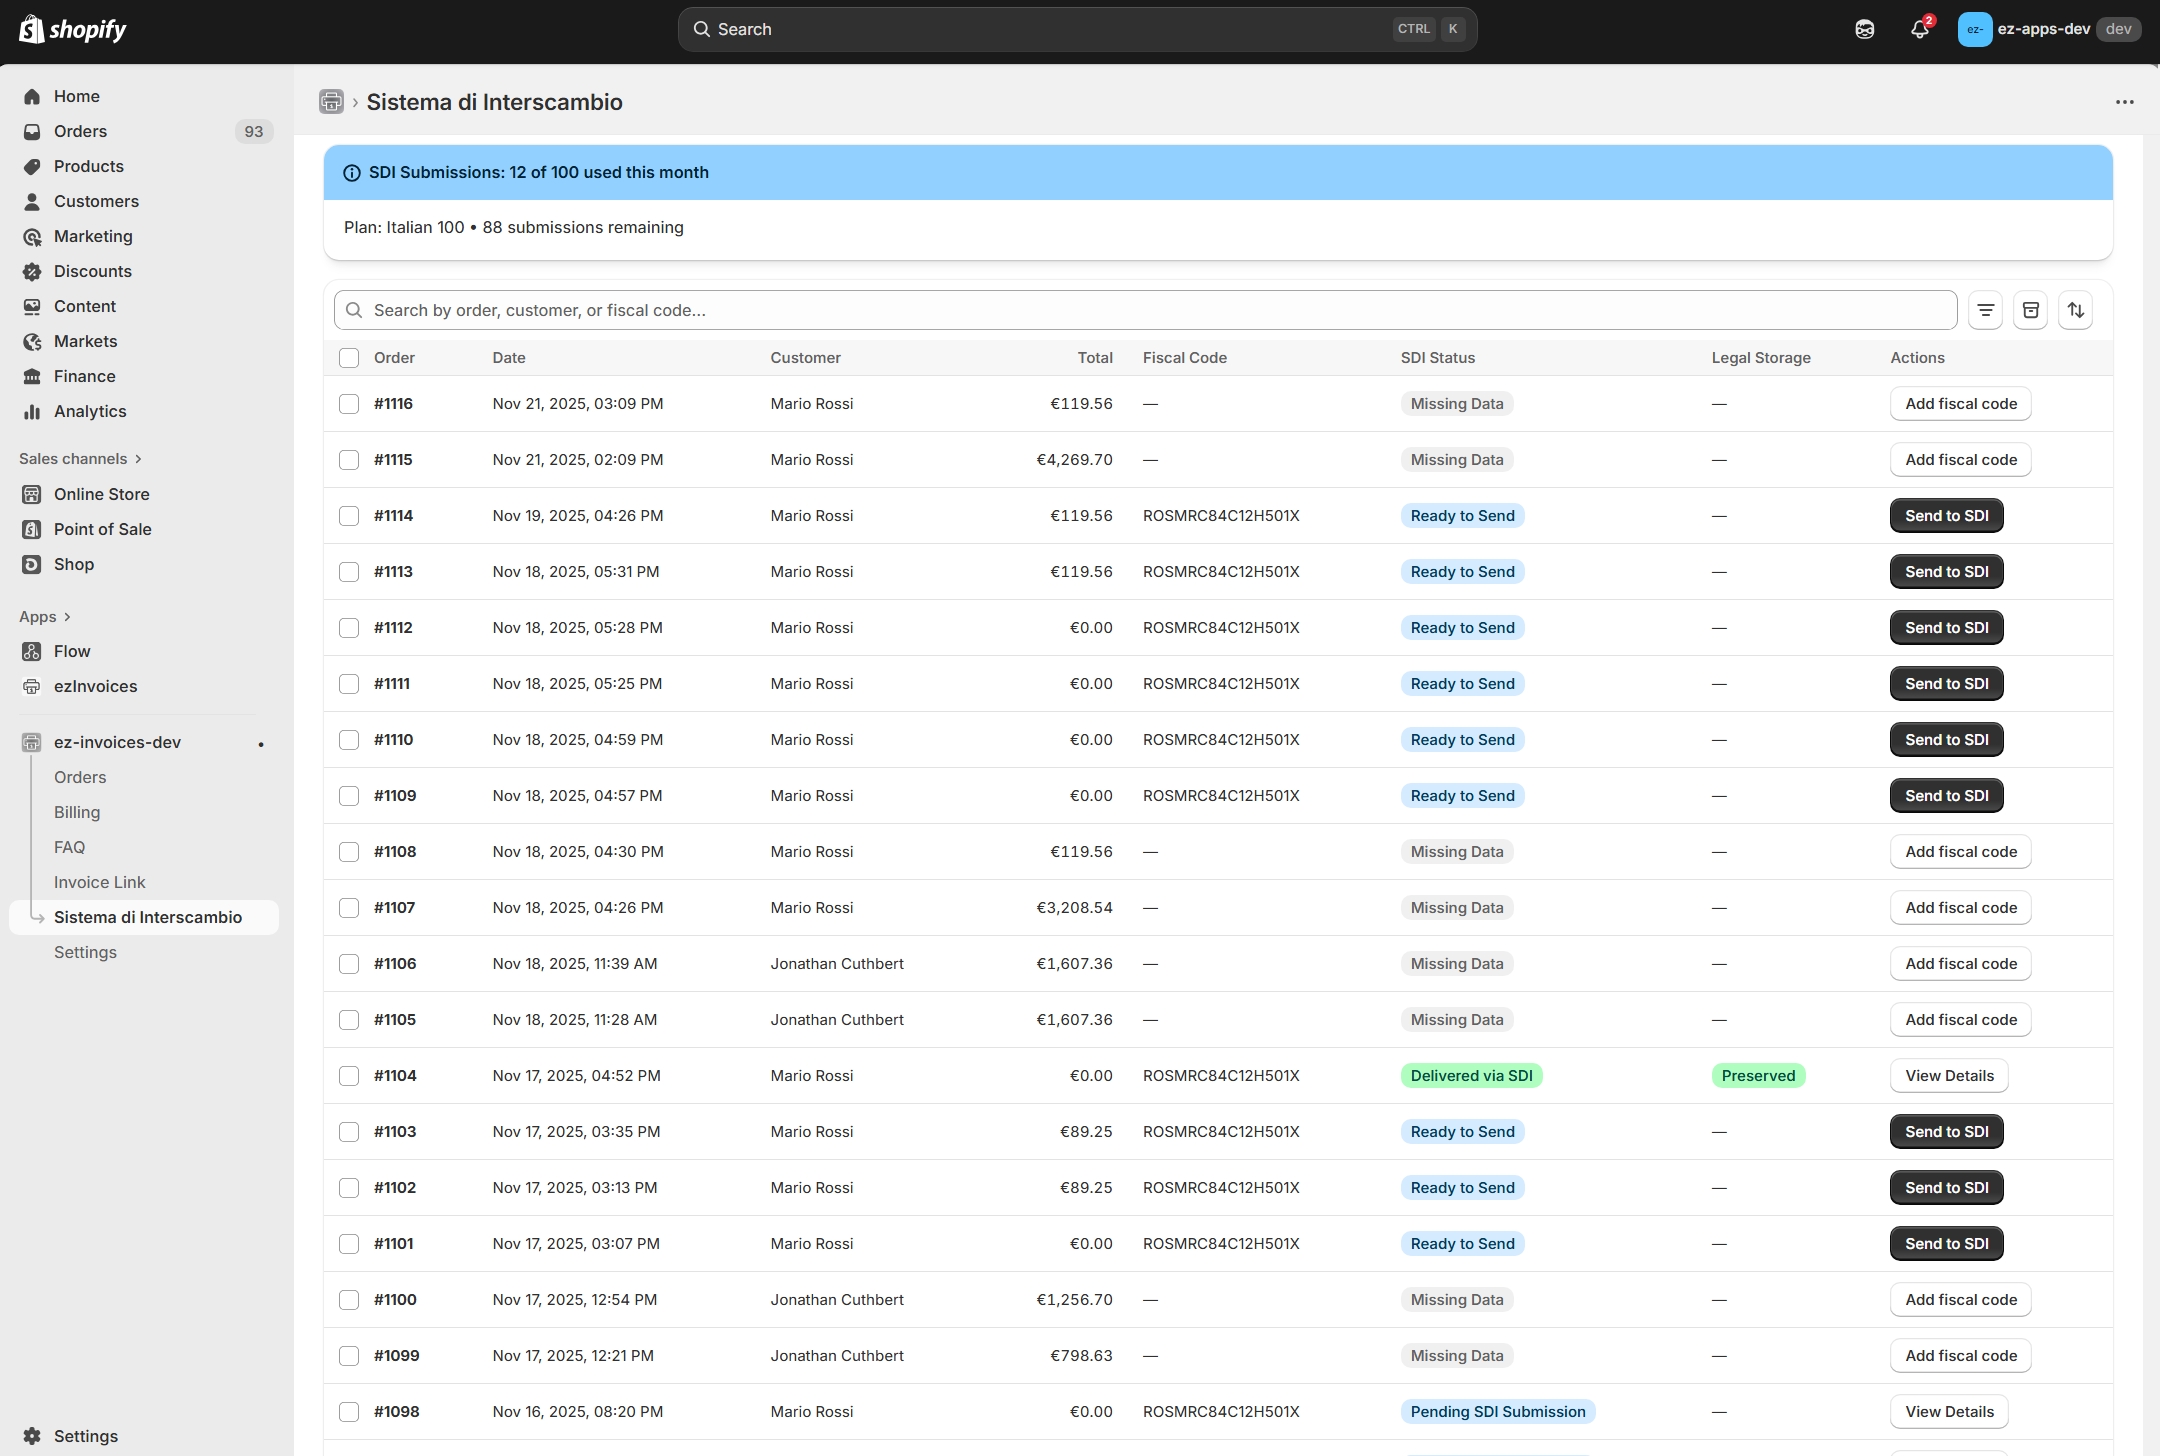This screenshot has width=2160, height=1456.
Task: Check the box for order #1098
Action: point(349,1412)
